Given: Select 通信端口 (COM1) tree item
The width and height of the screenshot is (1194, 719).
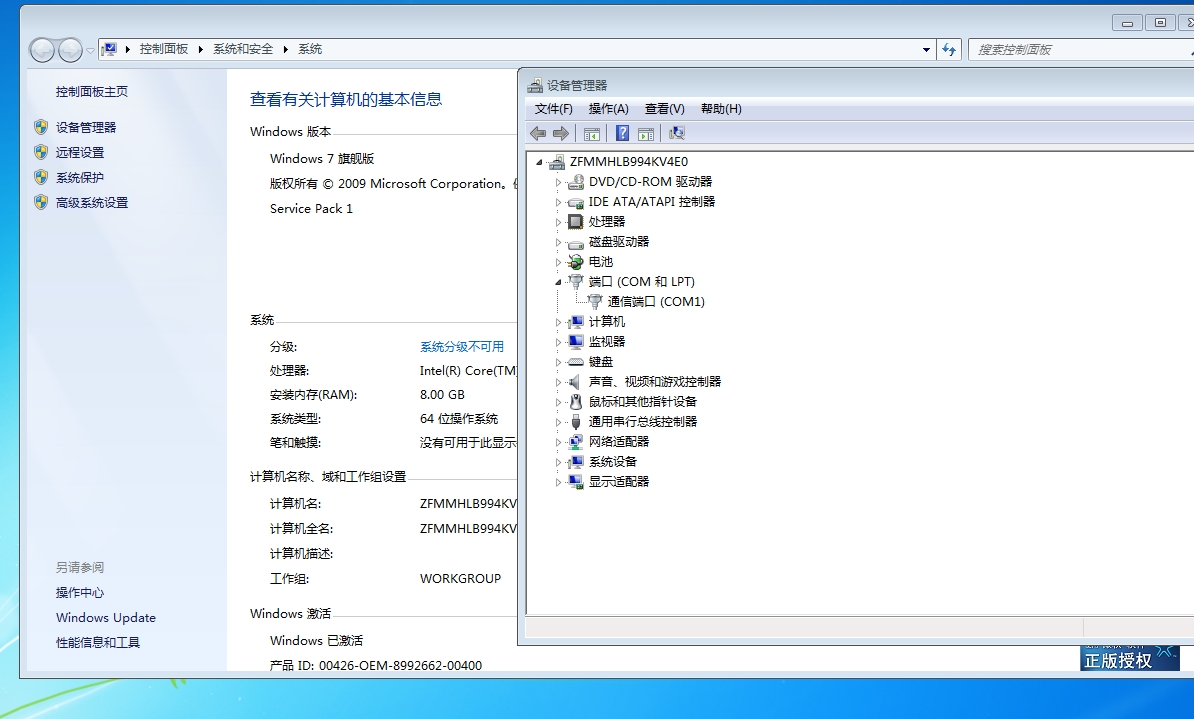Looking at the screenshot, I should (x=656, y=302).
